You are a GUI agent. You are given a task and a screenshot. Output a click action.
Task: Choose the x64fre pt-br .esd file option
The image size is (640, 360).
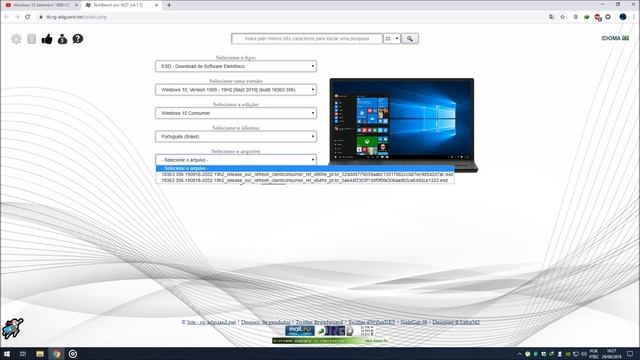[305, 180]
